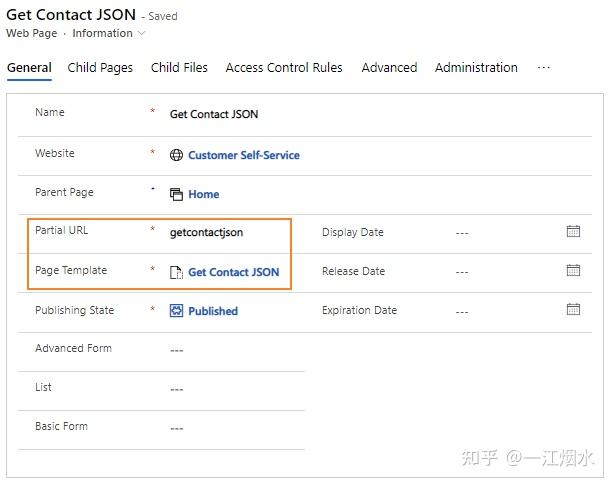Click the page icon next to Home
Image resolution: width=610 pixels, height=484 pixels.
point(176,194)
